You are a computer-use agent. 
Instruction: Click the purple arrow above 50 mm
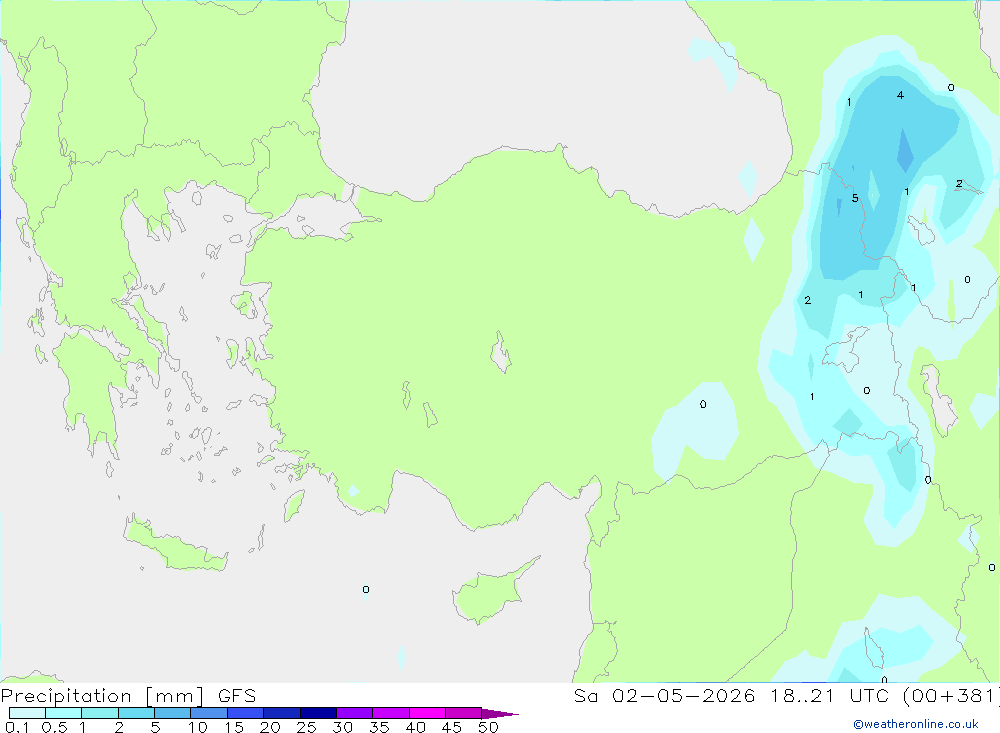(x=499, y=713)
